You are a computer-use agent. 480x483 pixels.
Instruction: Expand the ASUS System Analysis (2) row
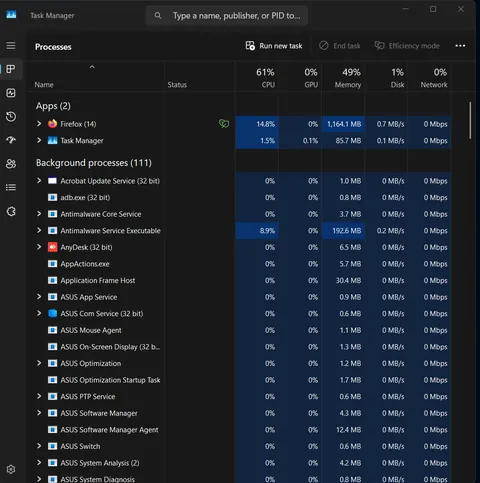(39, 463)
